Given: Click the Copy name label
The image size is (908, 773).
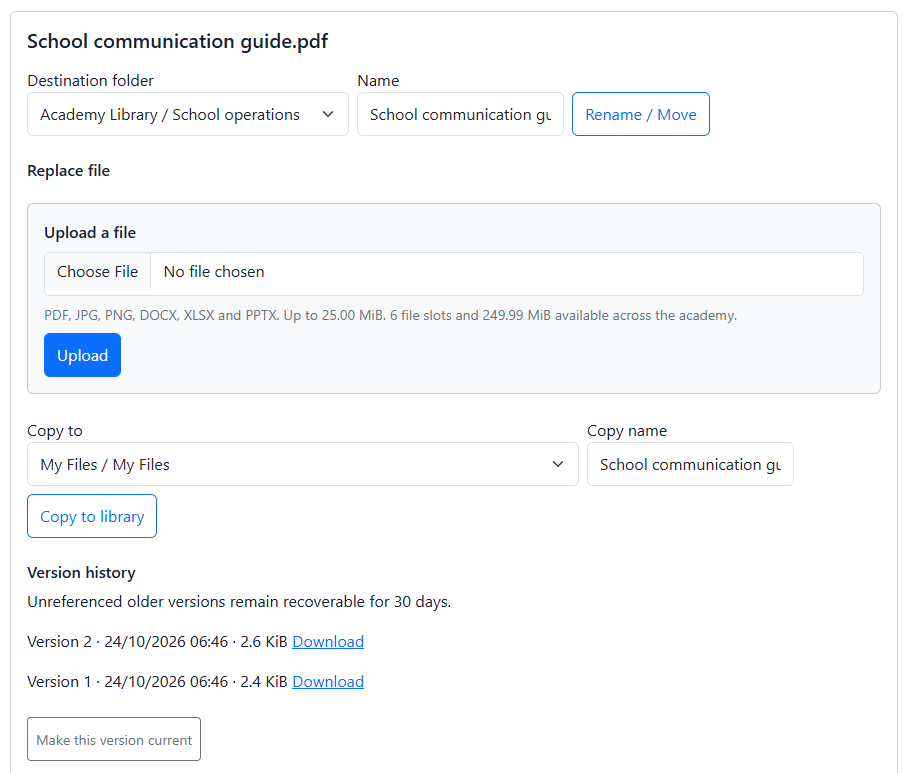Looking at the screenshot, I should [627, 431].
